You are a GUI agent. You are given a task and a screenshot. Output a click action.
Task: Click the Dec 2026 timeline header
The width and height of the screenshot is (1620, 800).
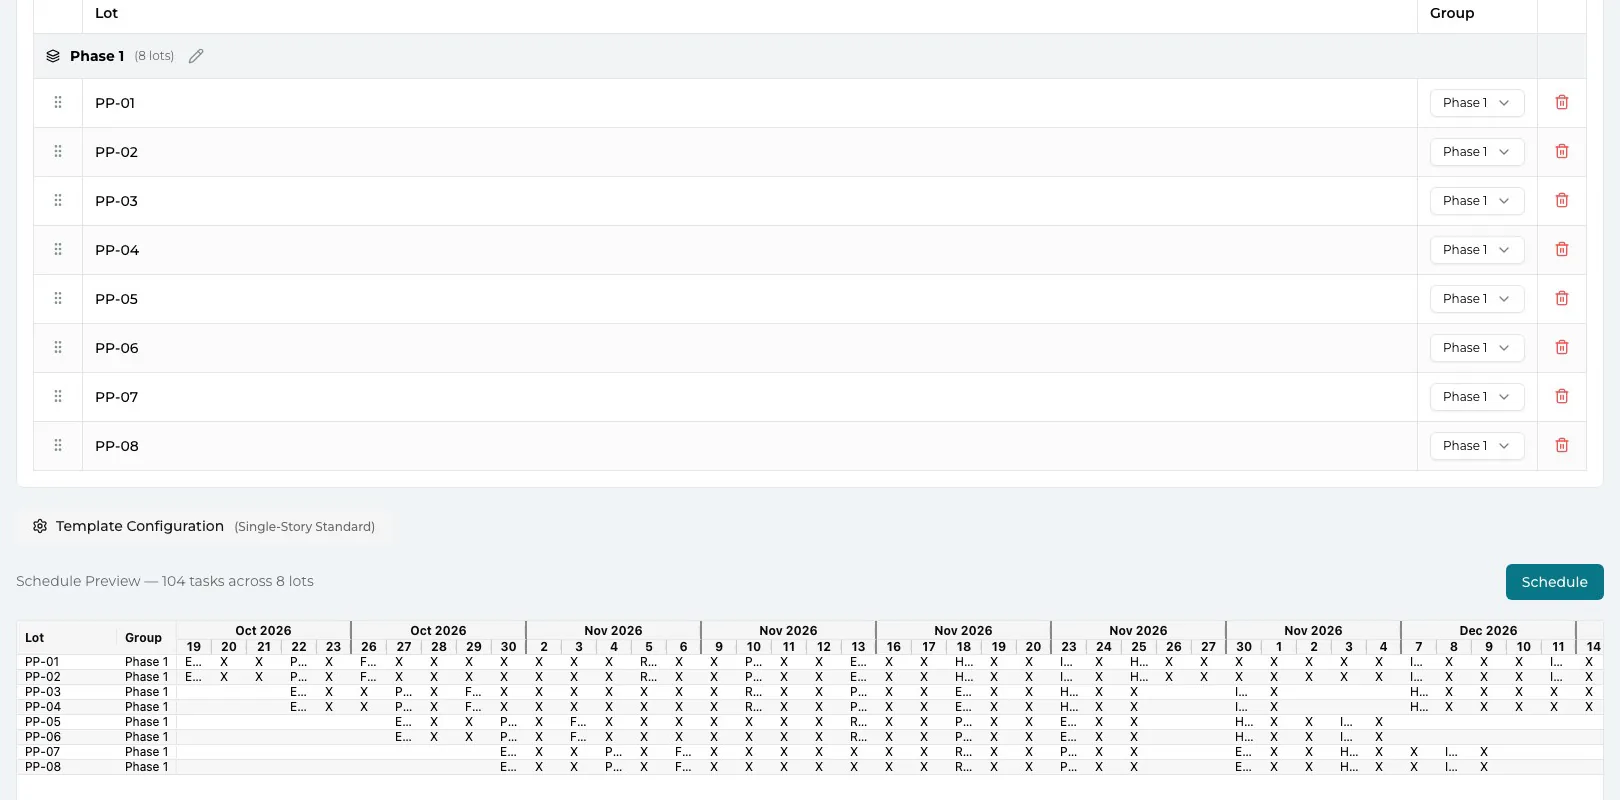point(1488,630)
